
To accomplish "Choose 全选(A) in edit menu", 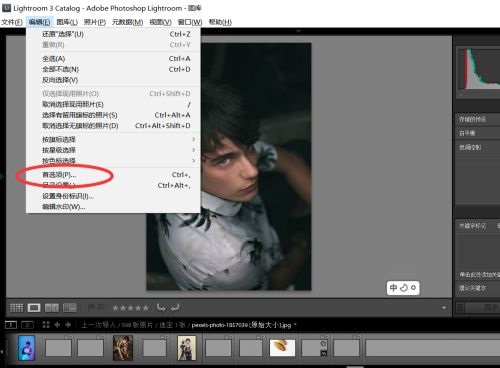I will tap(113, 59).
